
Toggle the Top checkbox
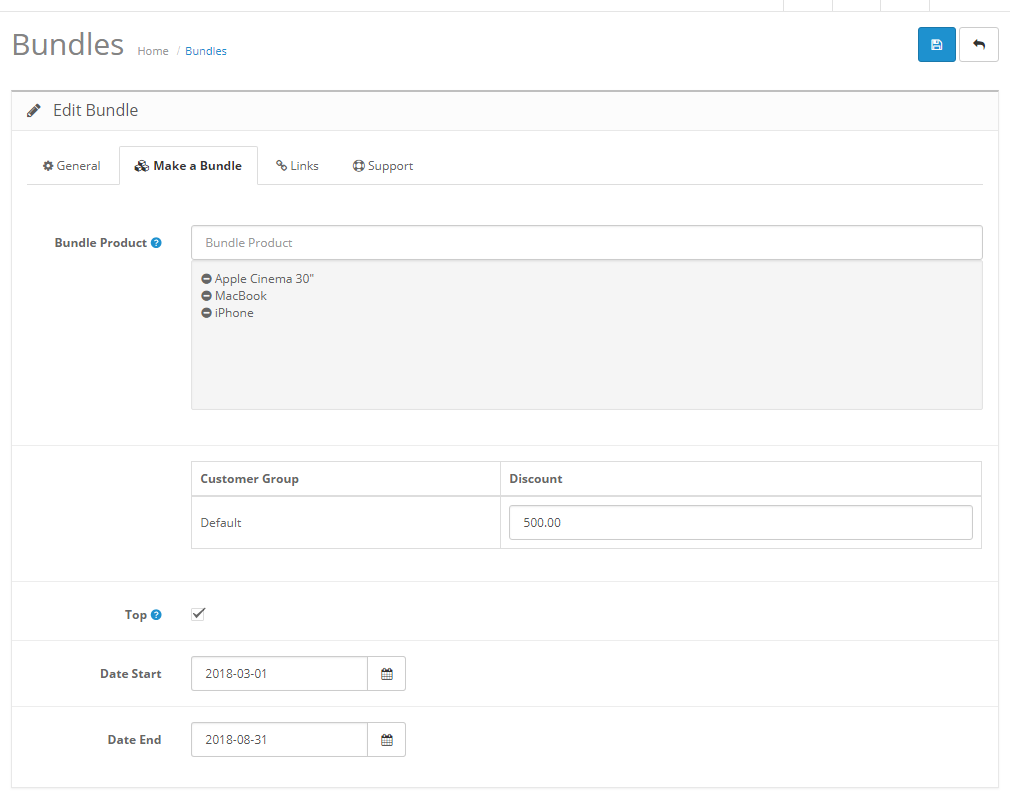click(198, 614)
